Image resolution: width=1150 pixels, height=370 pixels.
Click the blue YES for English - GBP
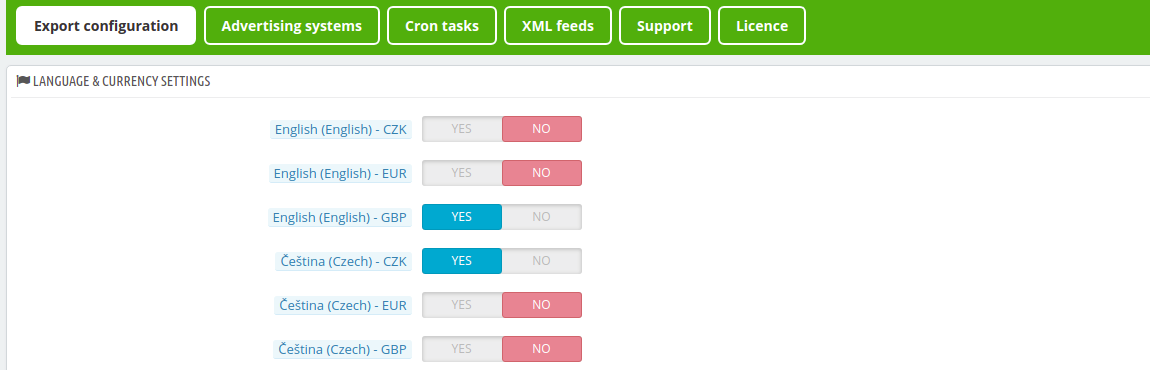(x=462, y=217)
